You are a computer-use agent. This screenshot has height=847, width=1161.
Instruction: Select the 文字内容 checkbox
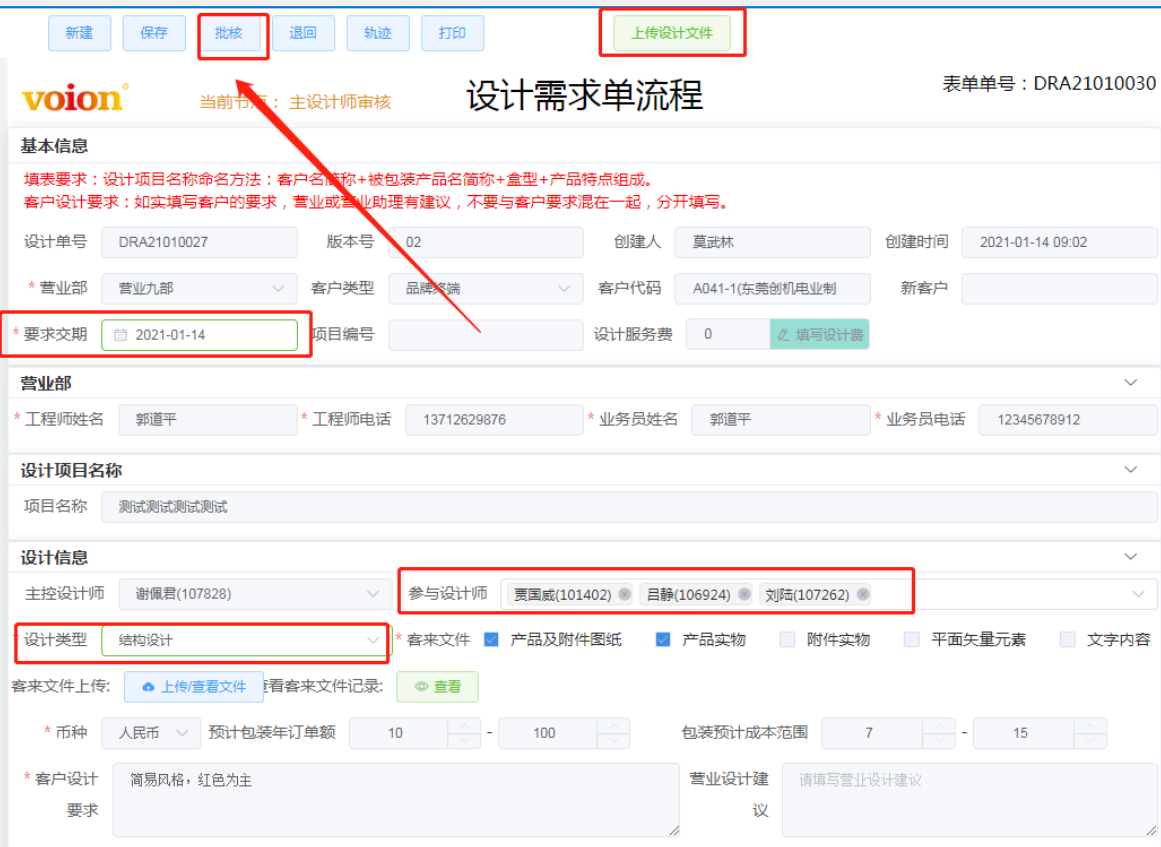(1067, 639)
